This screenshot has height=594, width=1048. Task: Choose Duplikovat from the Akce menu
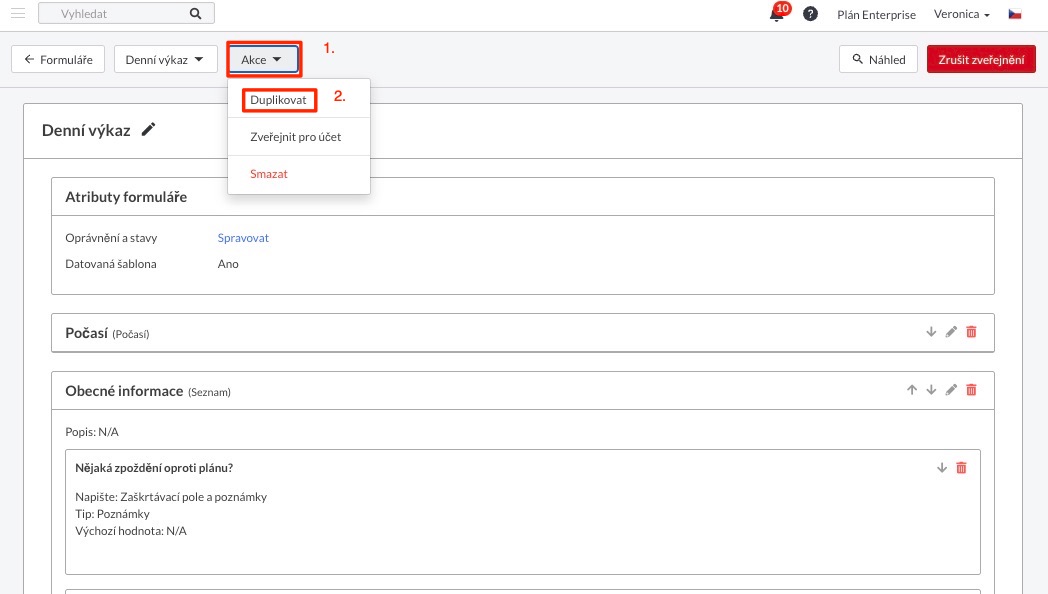(279, 100)
